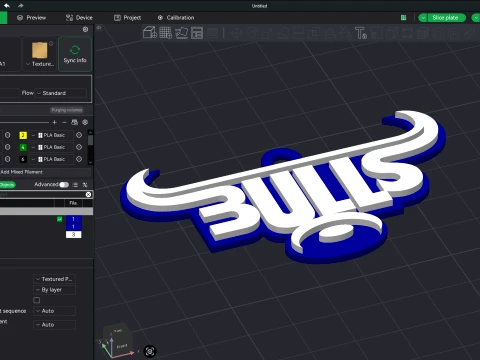Click the view orientation cube
This screenshot has width=480, height=360.
coord(117,340)
